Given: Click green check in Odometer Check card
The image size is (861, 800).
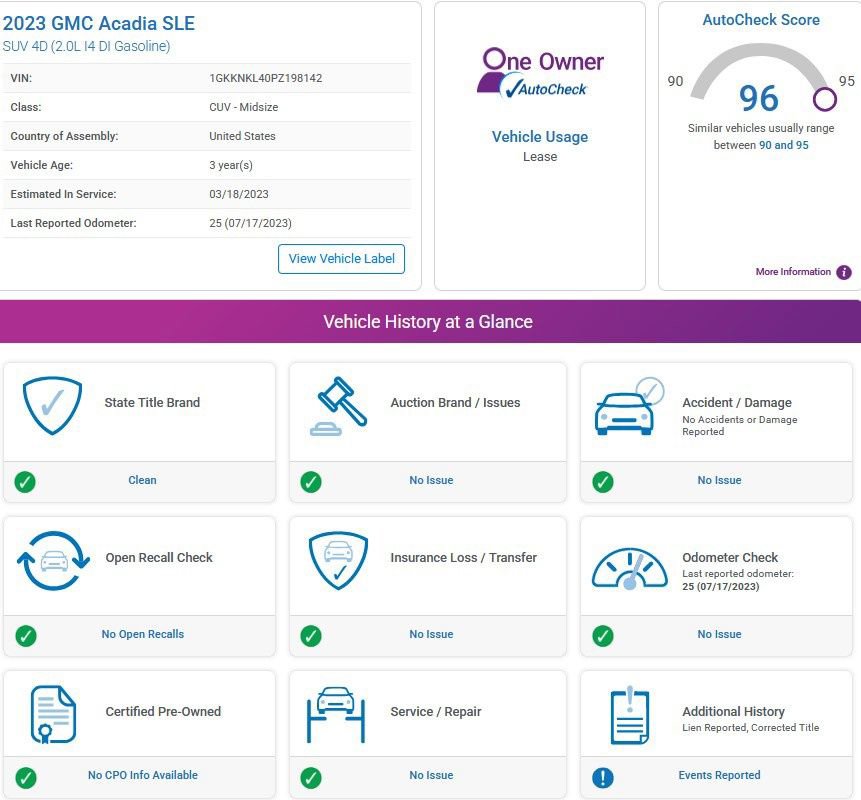Looking at the screenshot, I should click(x=603, y=636).
